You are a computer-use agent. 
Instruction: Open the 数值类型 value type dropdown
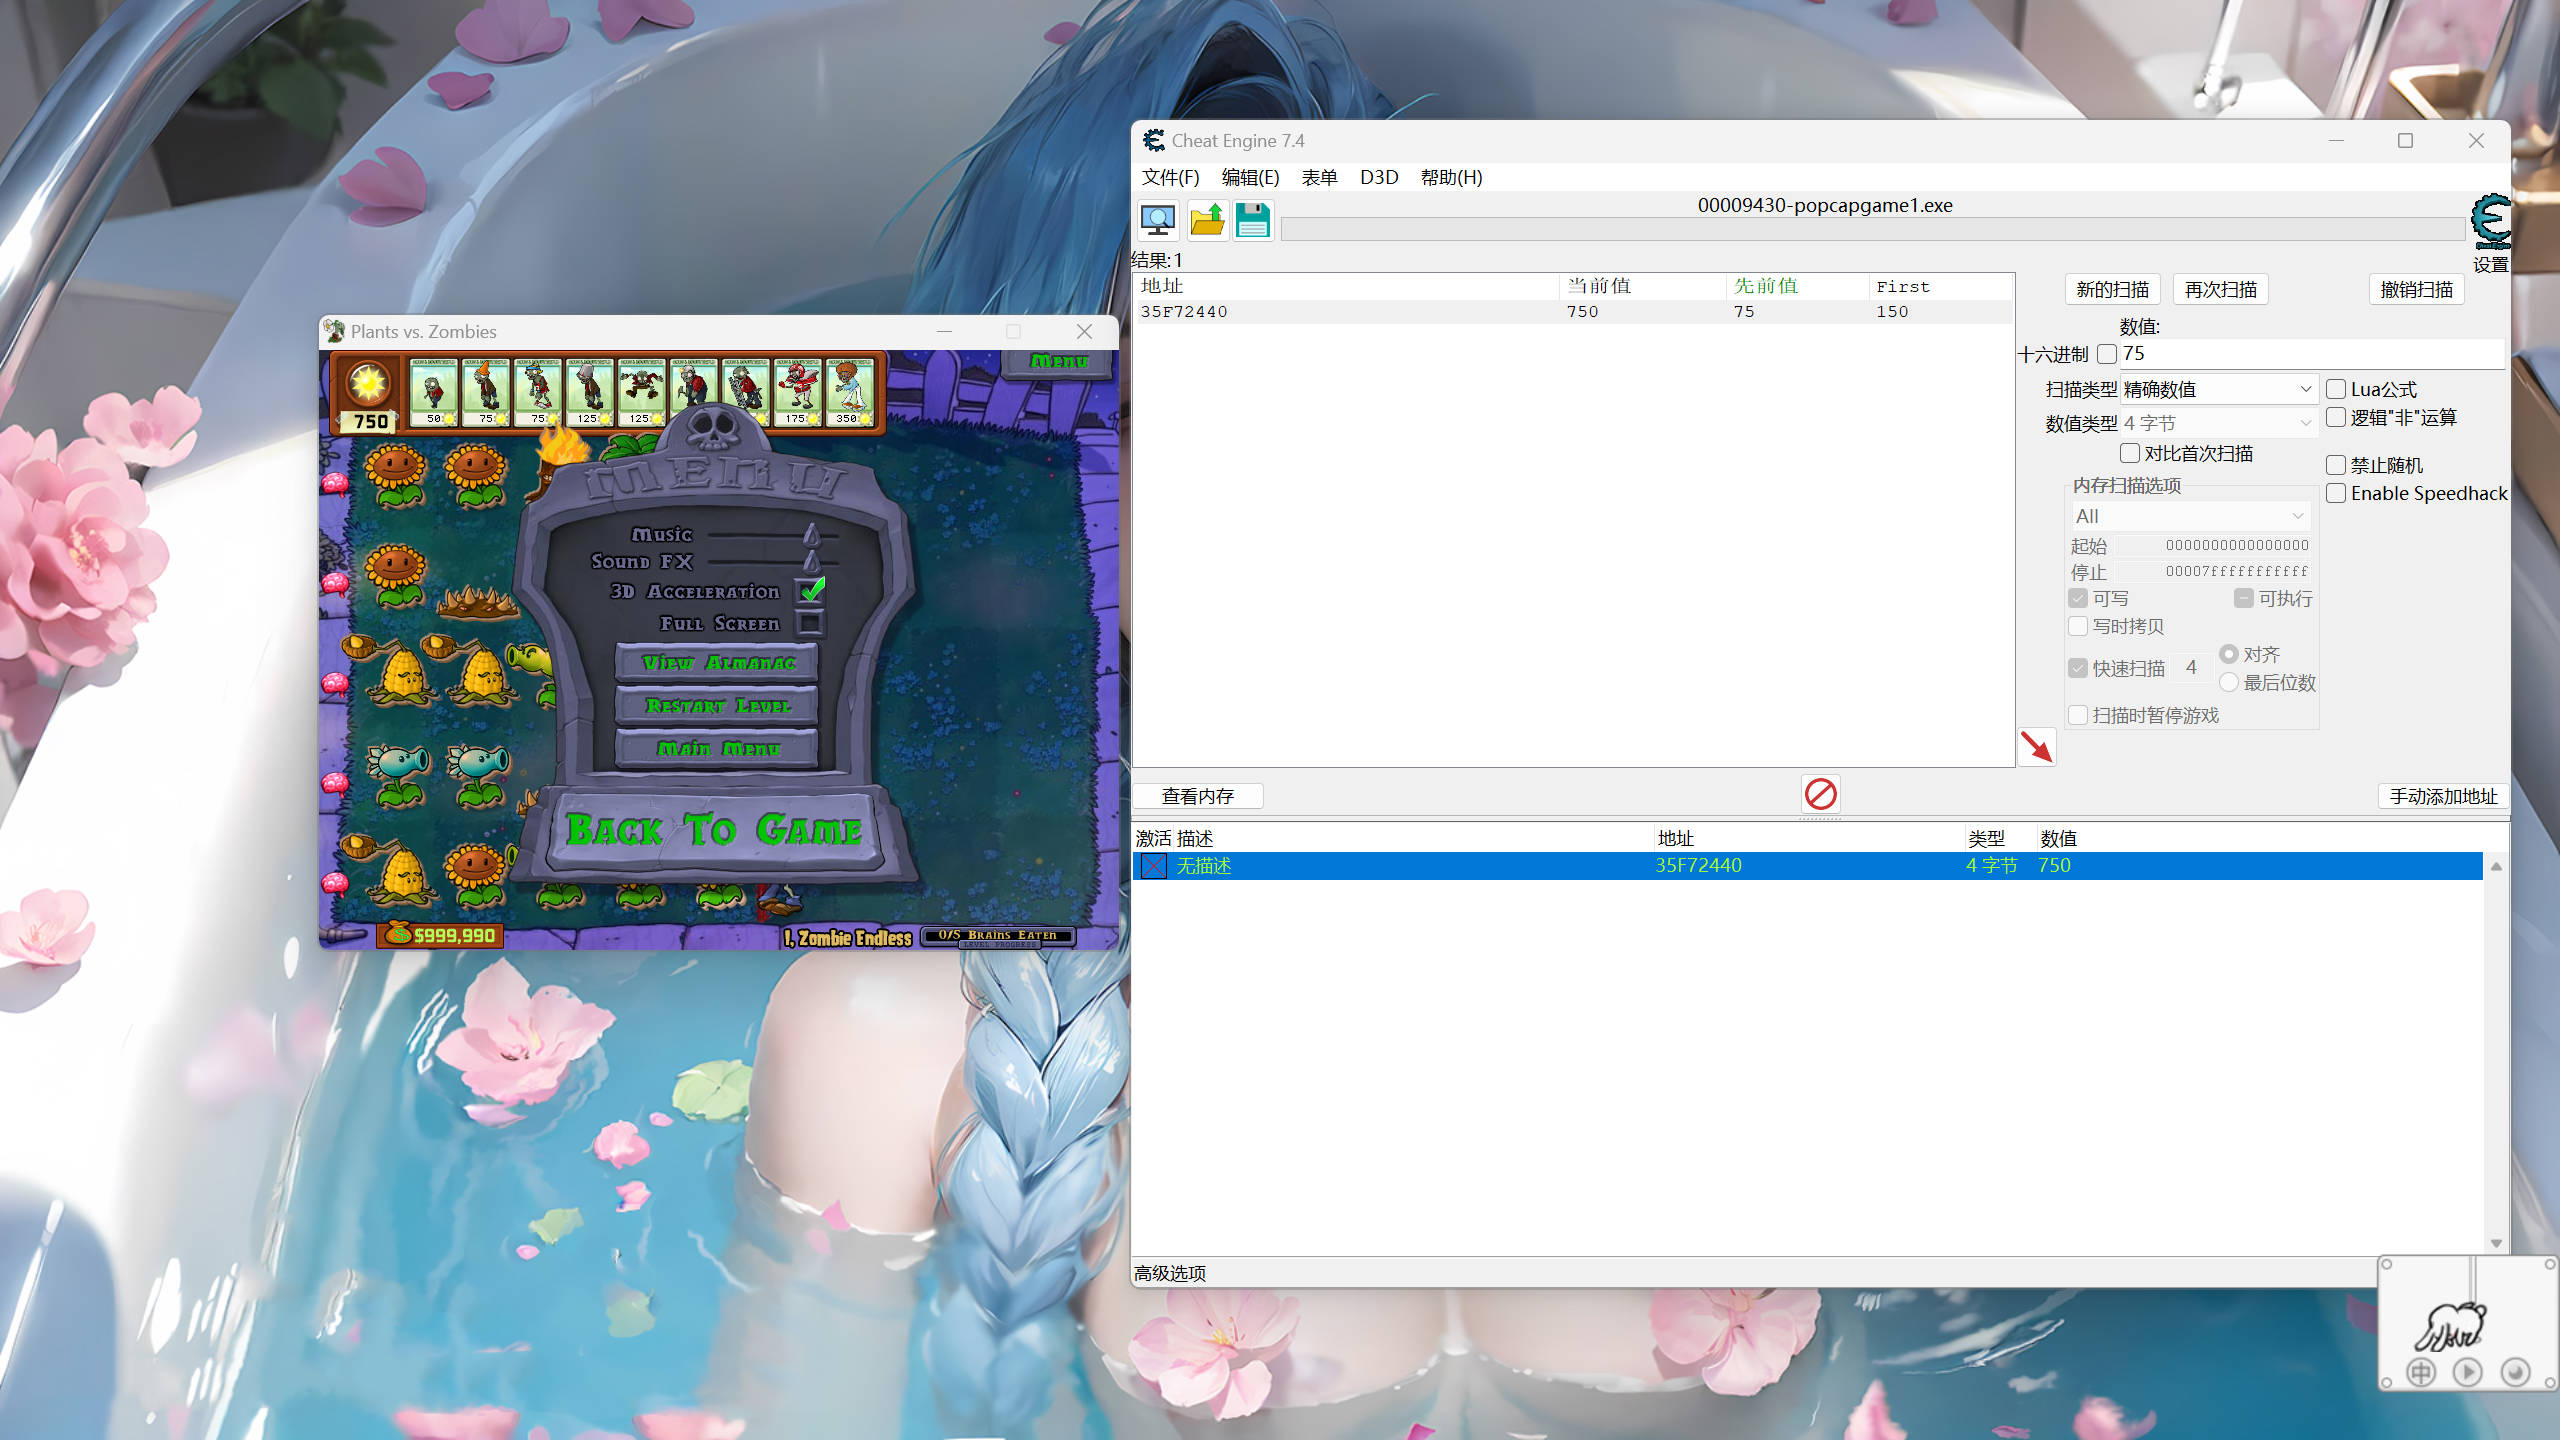click(x=2217, y=423)
